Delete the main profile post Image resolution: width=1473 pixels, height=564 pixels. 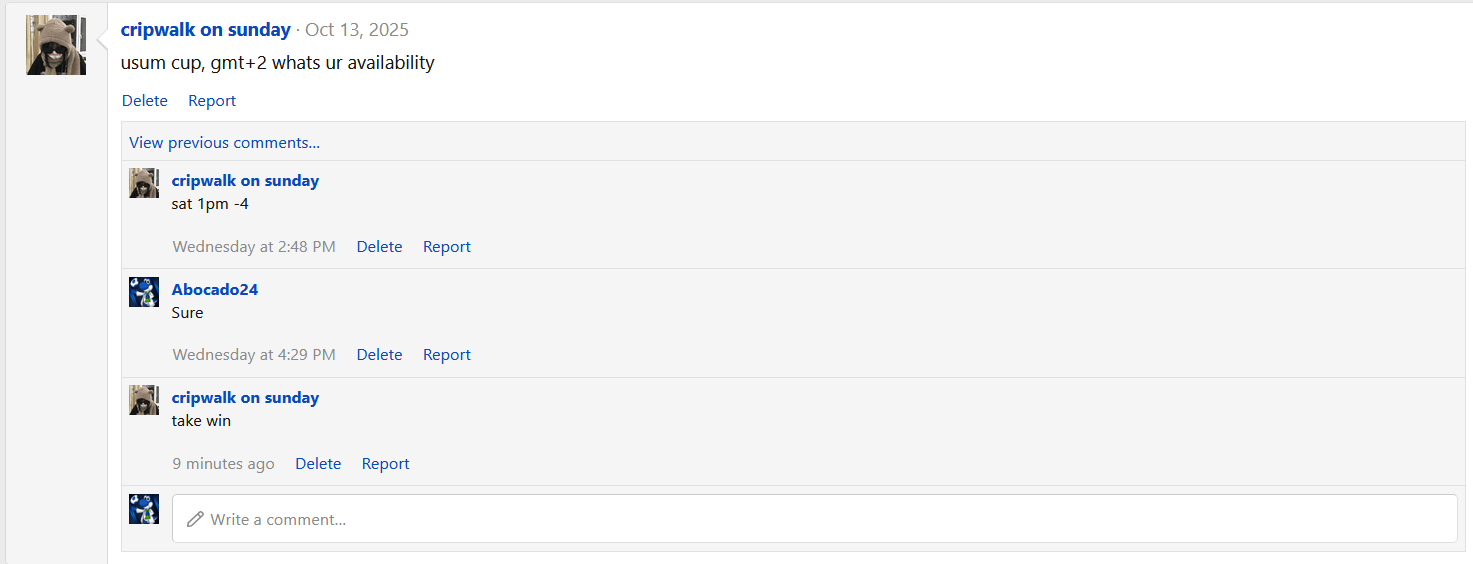[x=145, y=101]
